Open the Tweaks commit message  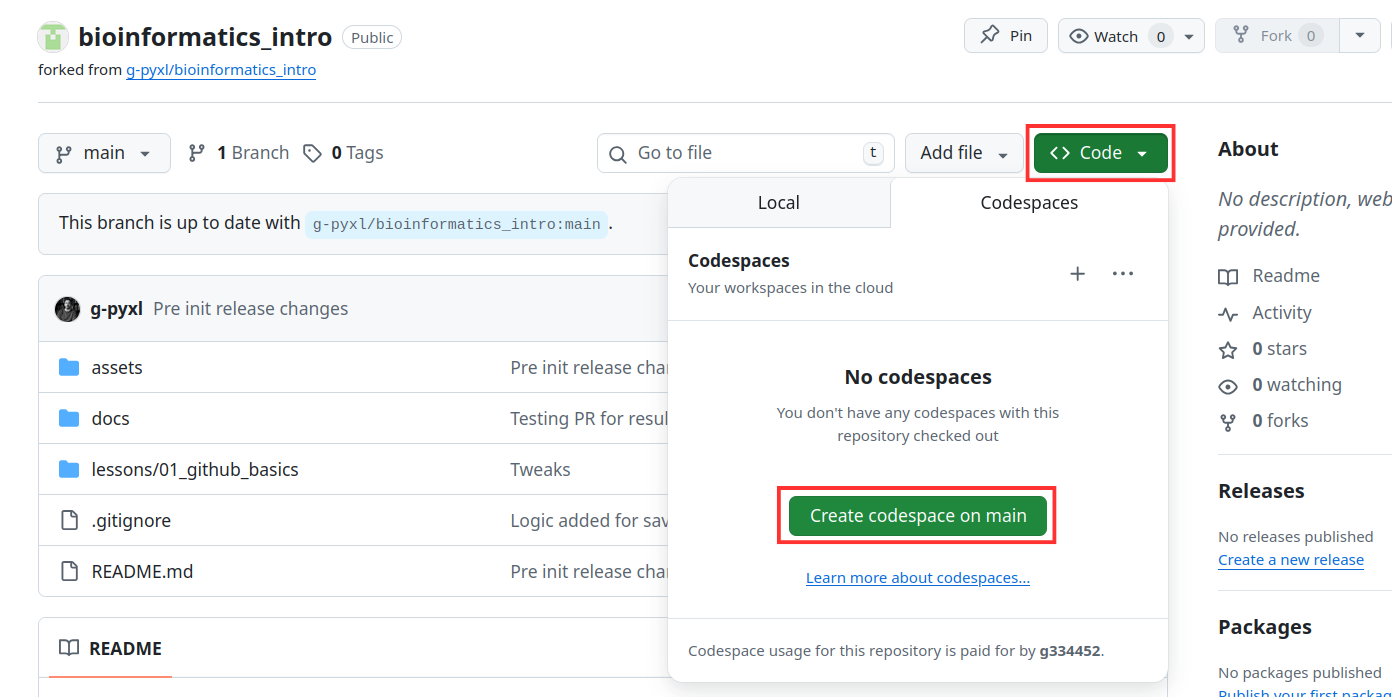tap(540, 470)
